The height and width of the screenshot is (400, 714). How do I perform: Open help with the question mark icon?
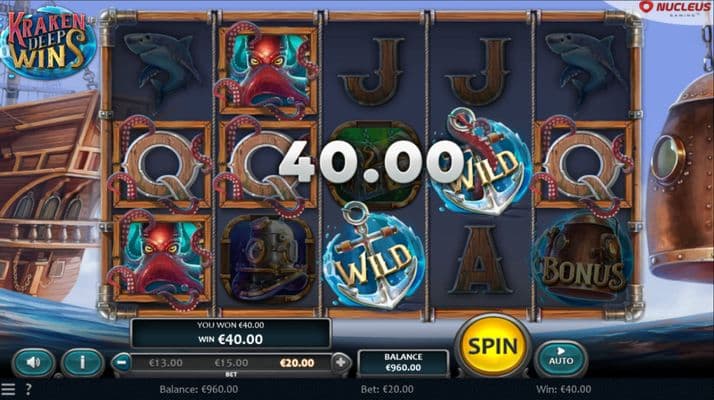(28, 390)
